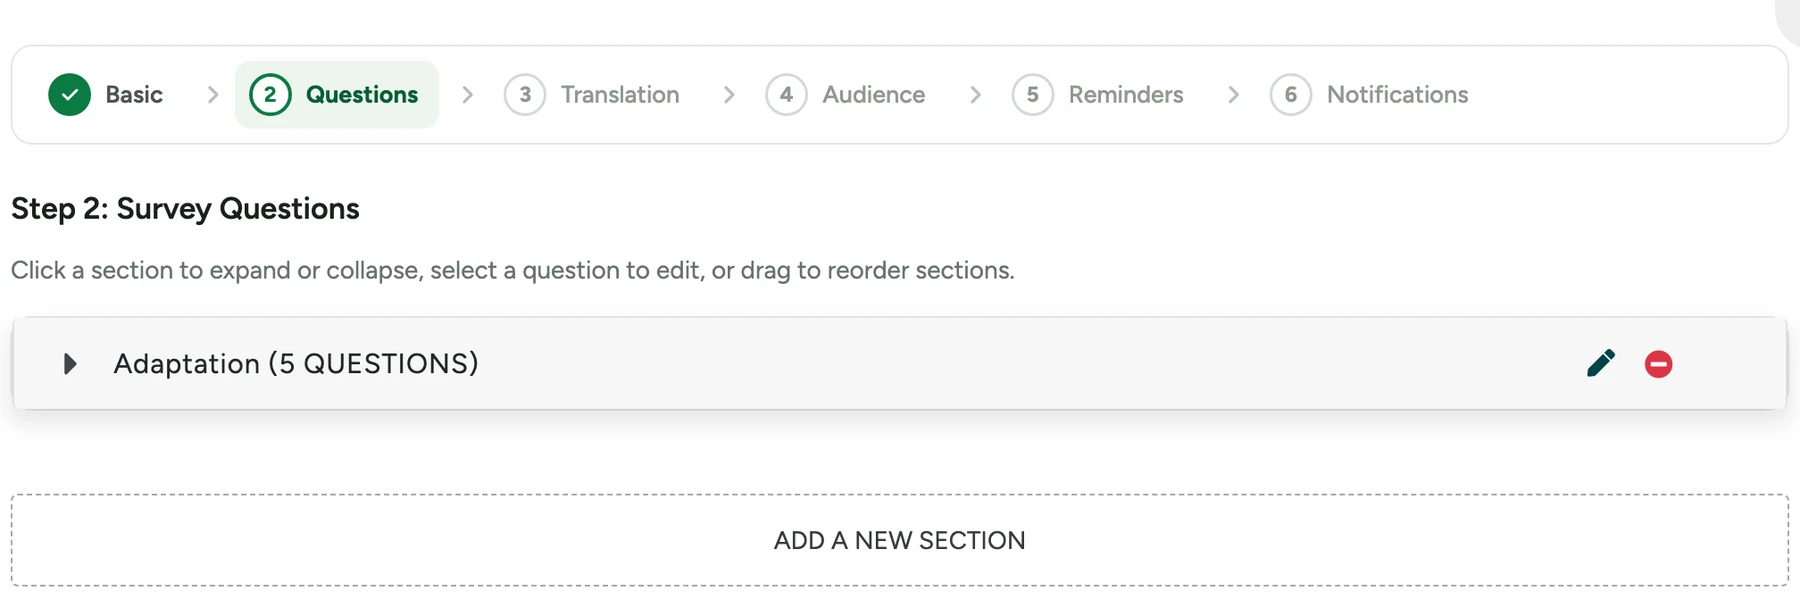
Task: Click the Adaptation (5 QUESTIONS) title
Action: [x=296, y=363]
